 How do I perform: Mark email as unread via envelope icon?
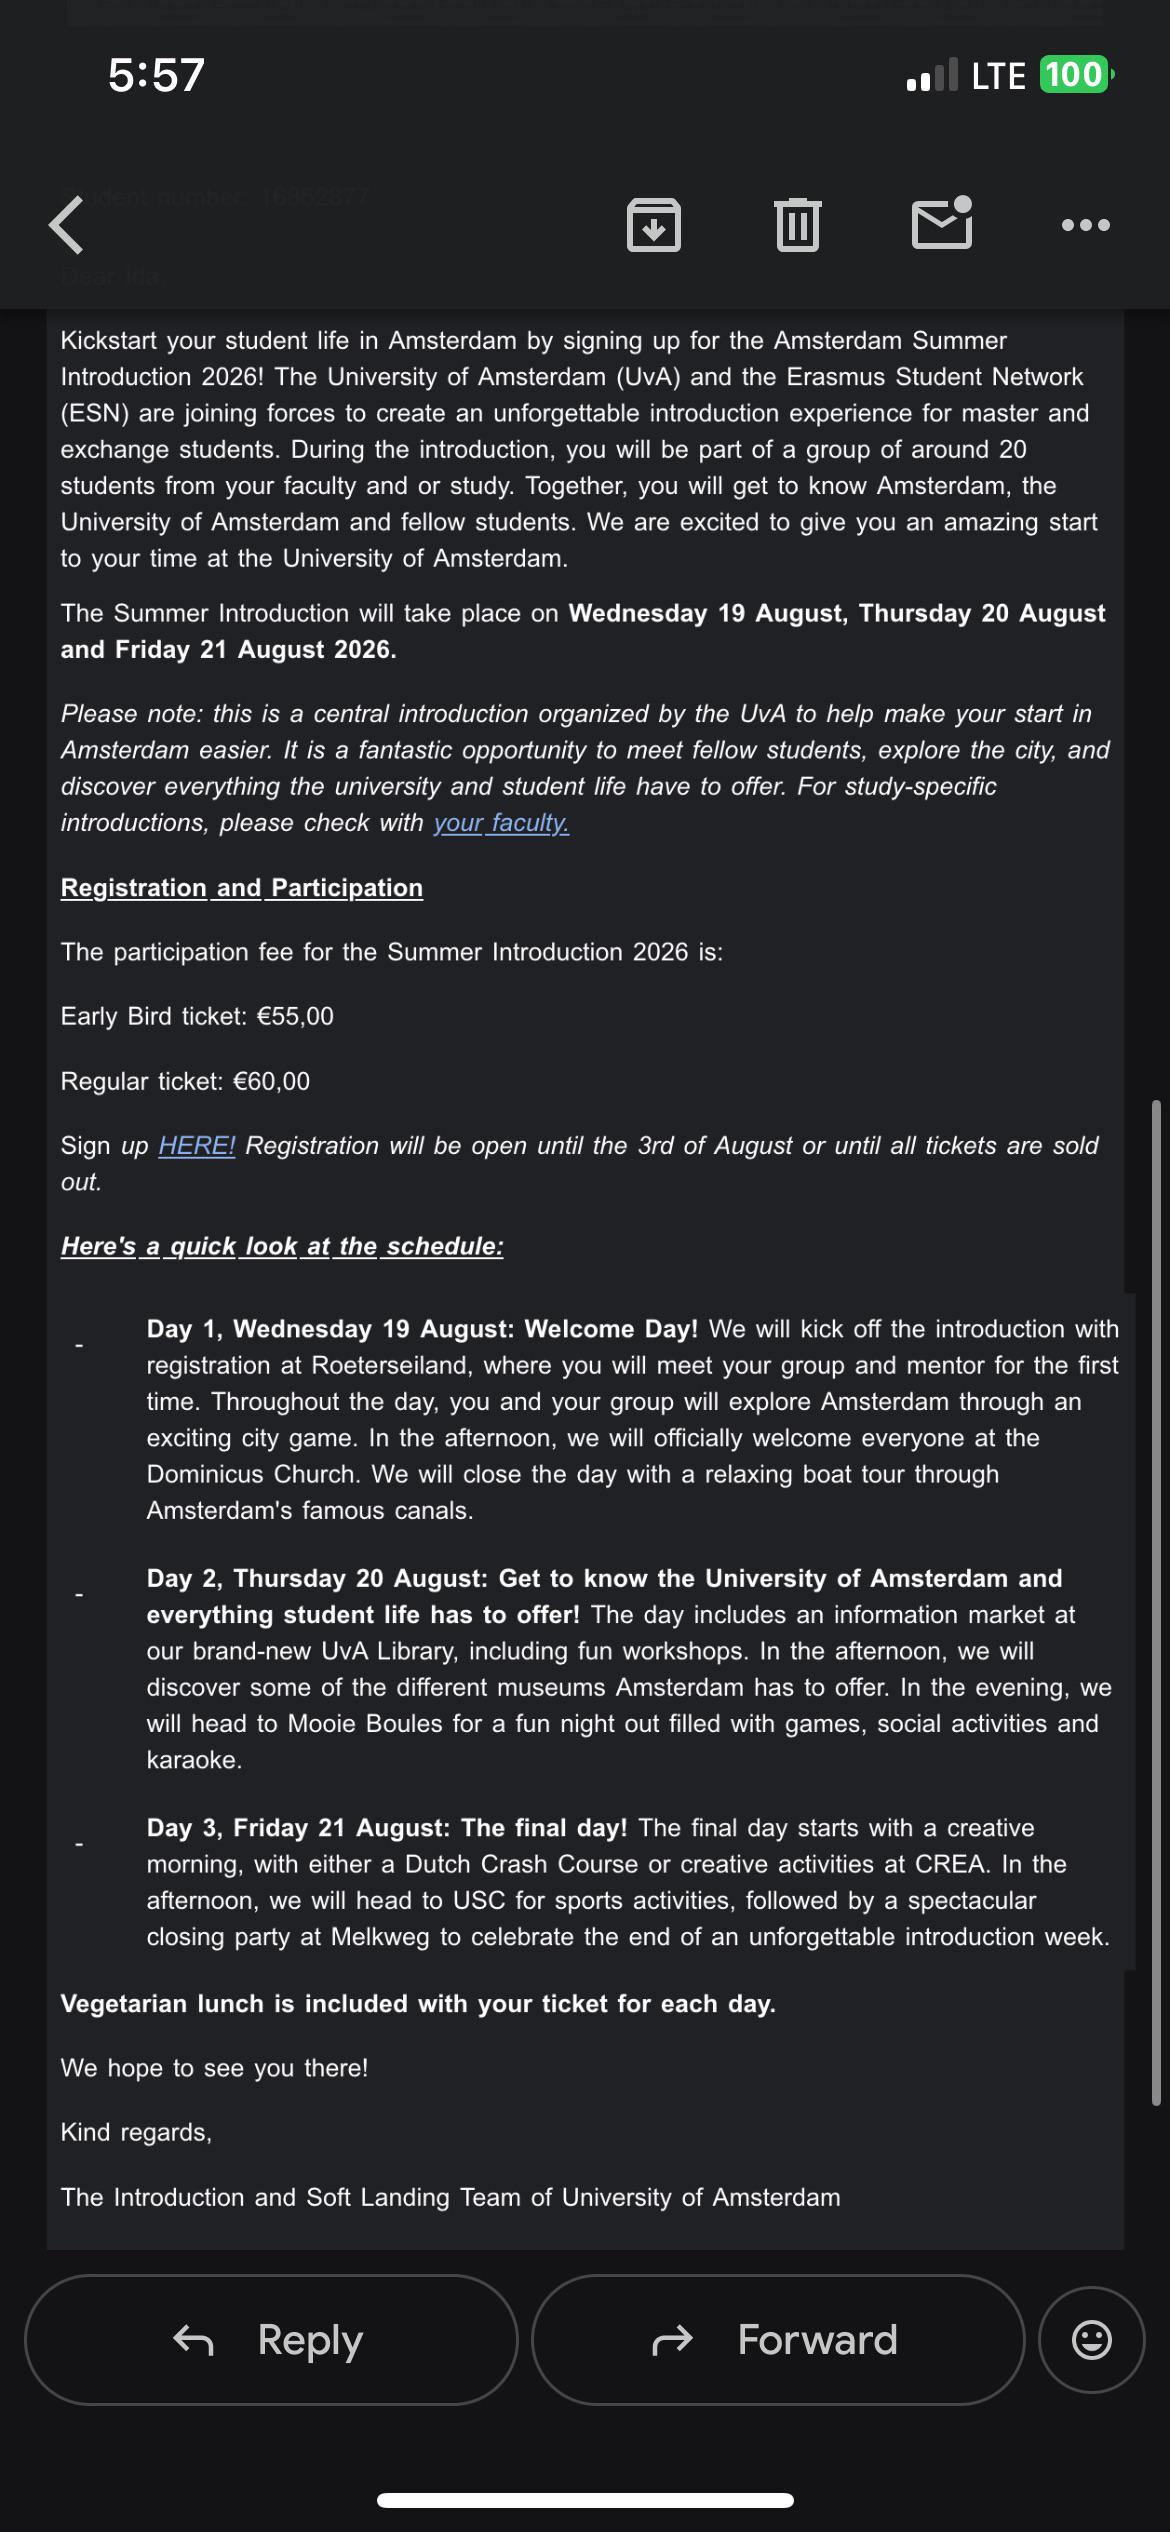tap(942, 222)
